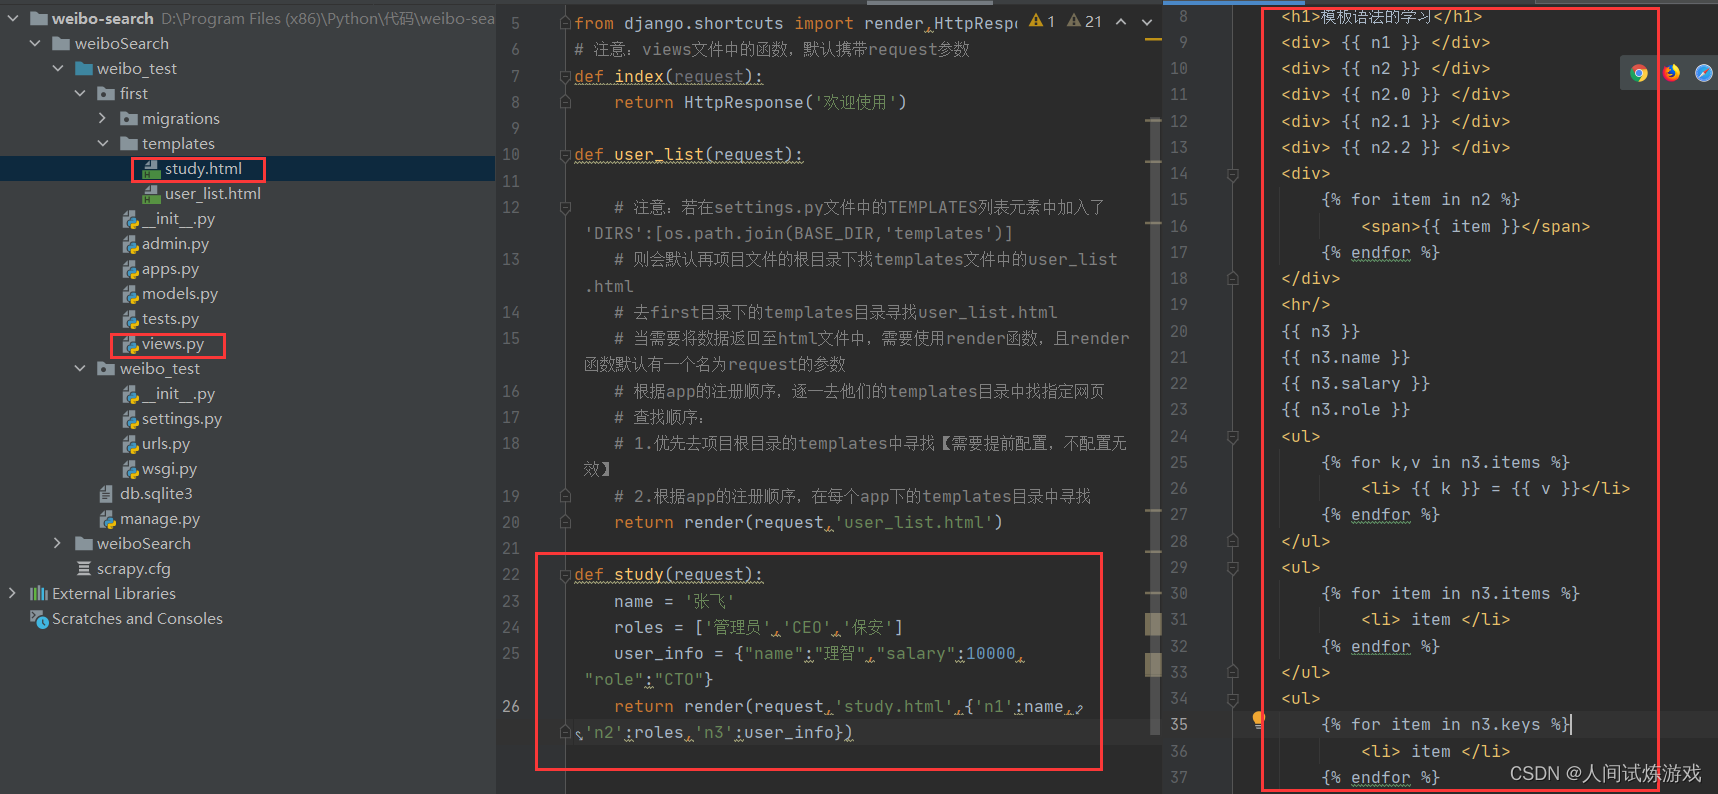Screen dimensions: 1718x794
Task: Select wsgi.py in the tree
Action: 169,469
